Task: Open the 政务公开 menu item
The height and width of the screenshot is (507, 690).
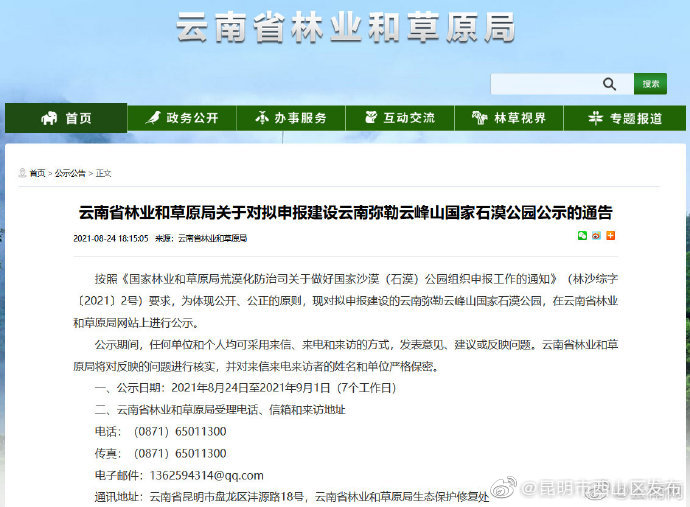Action: pos(182,118)
